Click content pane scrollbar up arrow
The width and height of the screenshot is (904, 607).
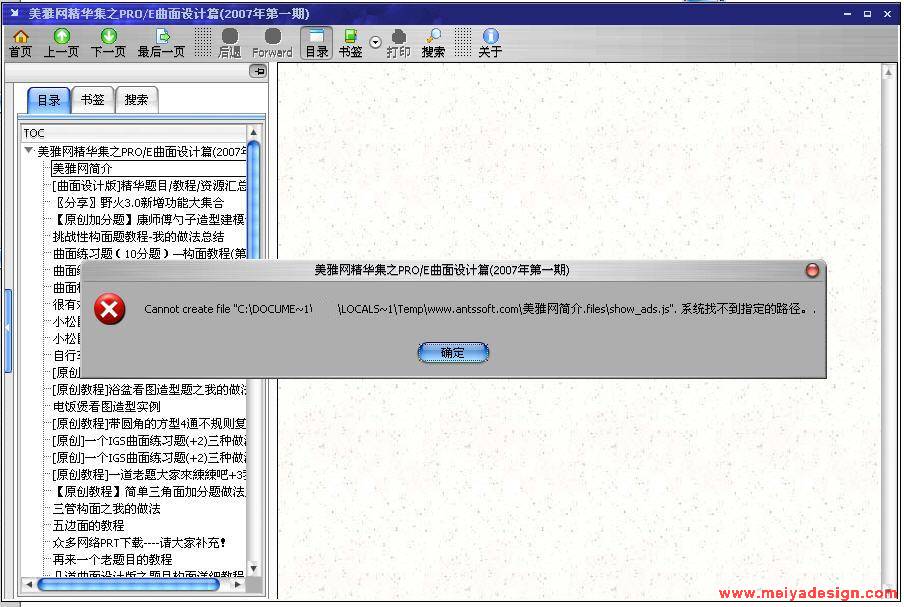pyautogui.click(x=888, y=73)
